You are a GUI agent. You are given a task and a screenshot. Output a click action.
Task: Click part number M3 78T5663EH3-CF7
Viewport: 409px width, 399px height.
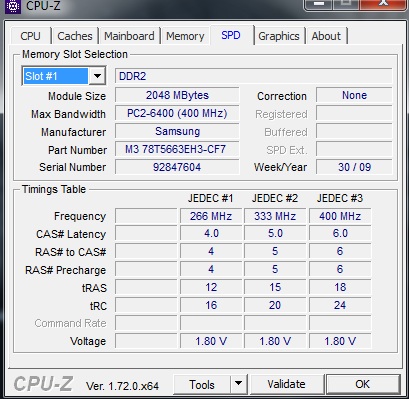pos(177,149)
